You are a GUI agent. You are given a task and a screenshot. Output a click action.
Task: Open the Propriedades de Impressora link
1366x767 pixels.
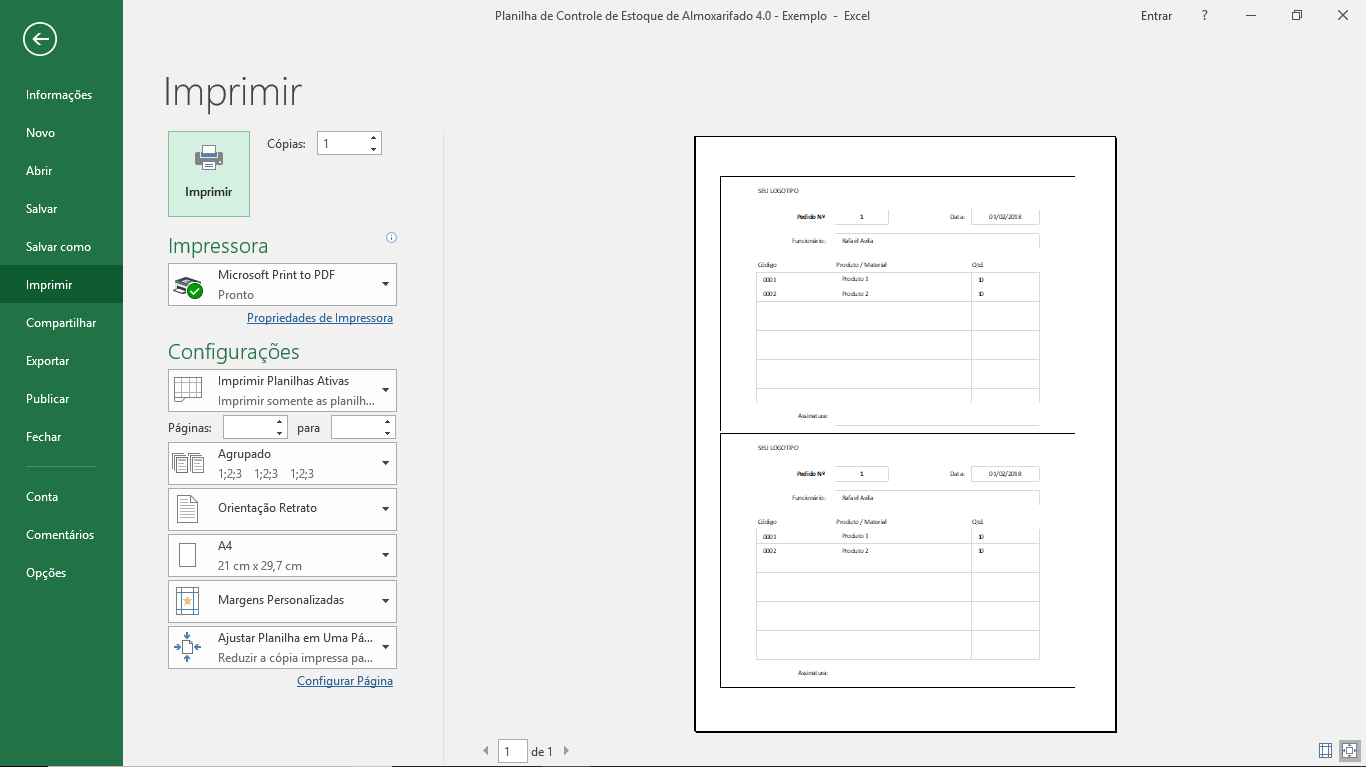[319, 318]
